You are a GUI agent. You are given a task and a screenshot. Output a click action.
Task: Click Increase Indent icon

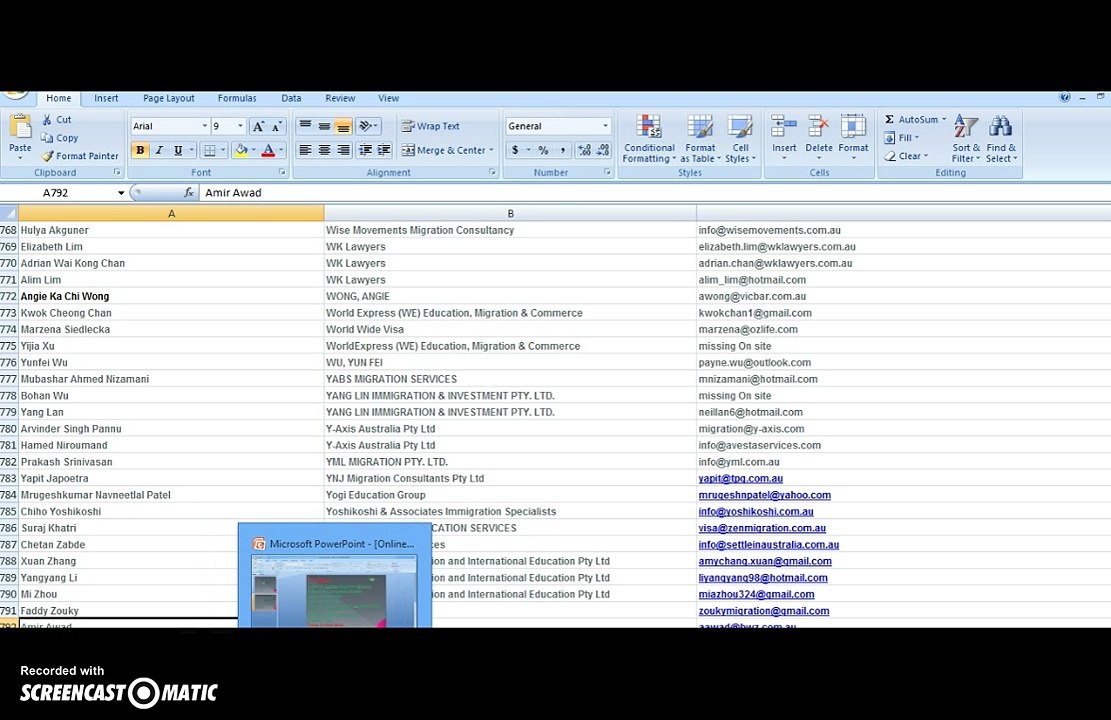384,150
